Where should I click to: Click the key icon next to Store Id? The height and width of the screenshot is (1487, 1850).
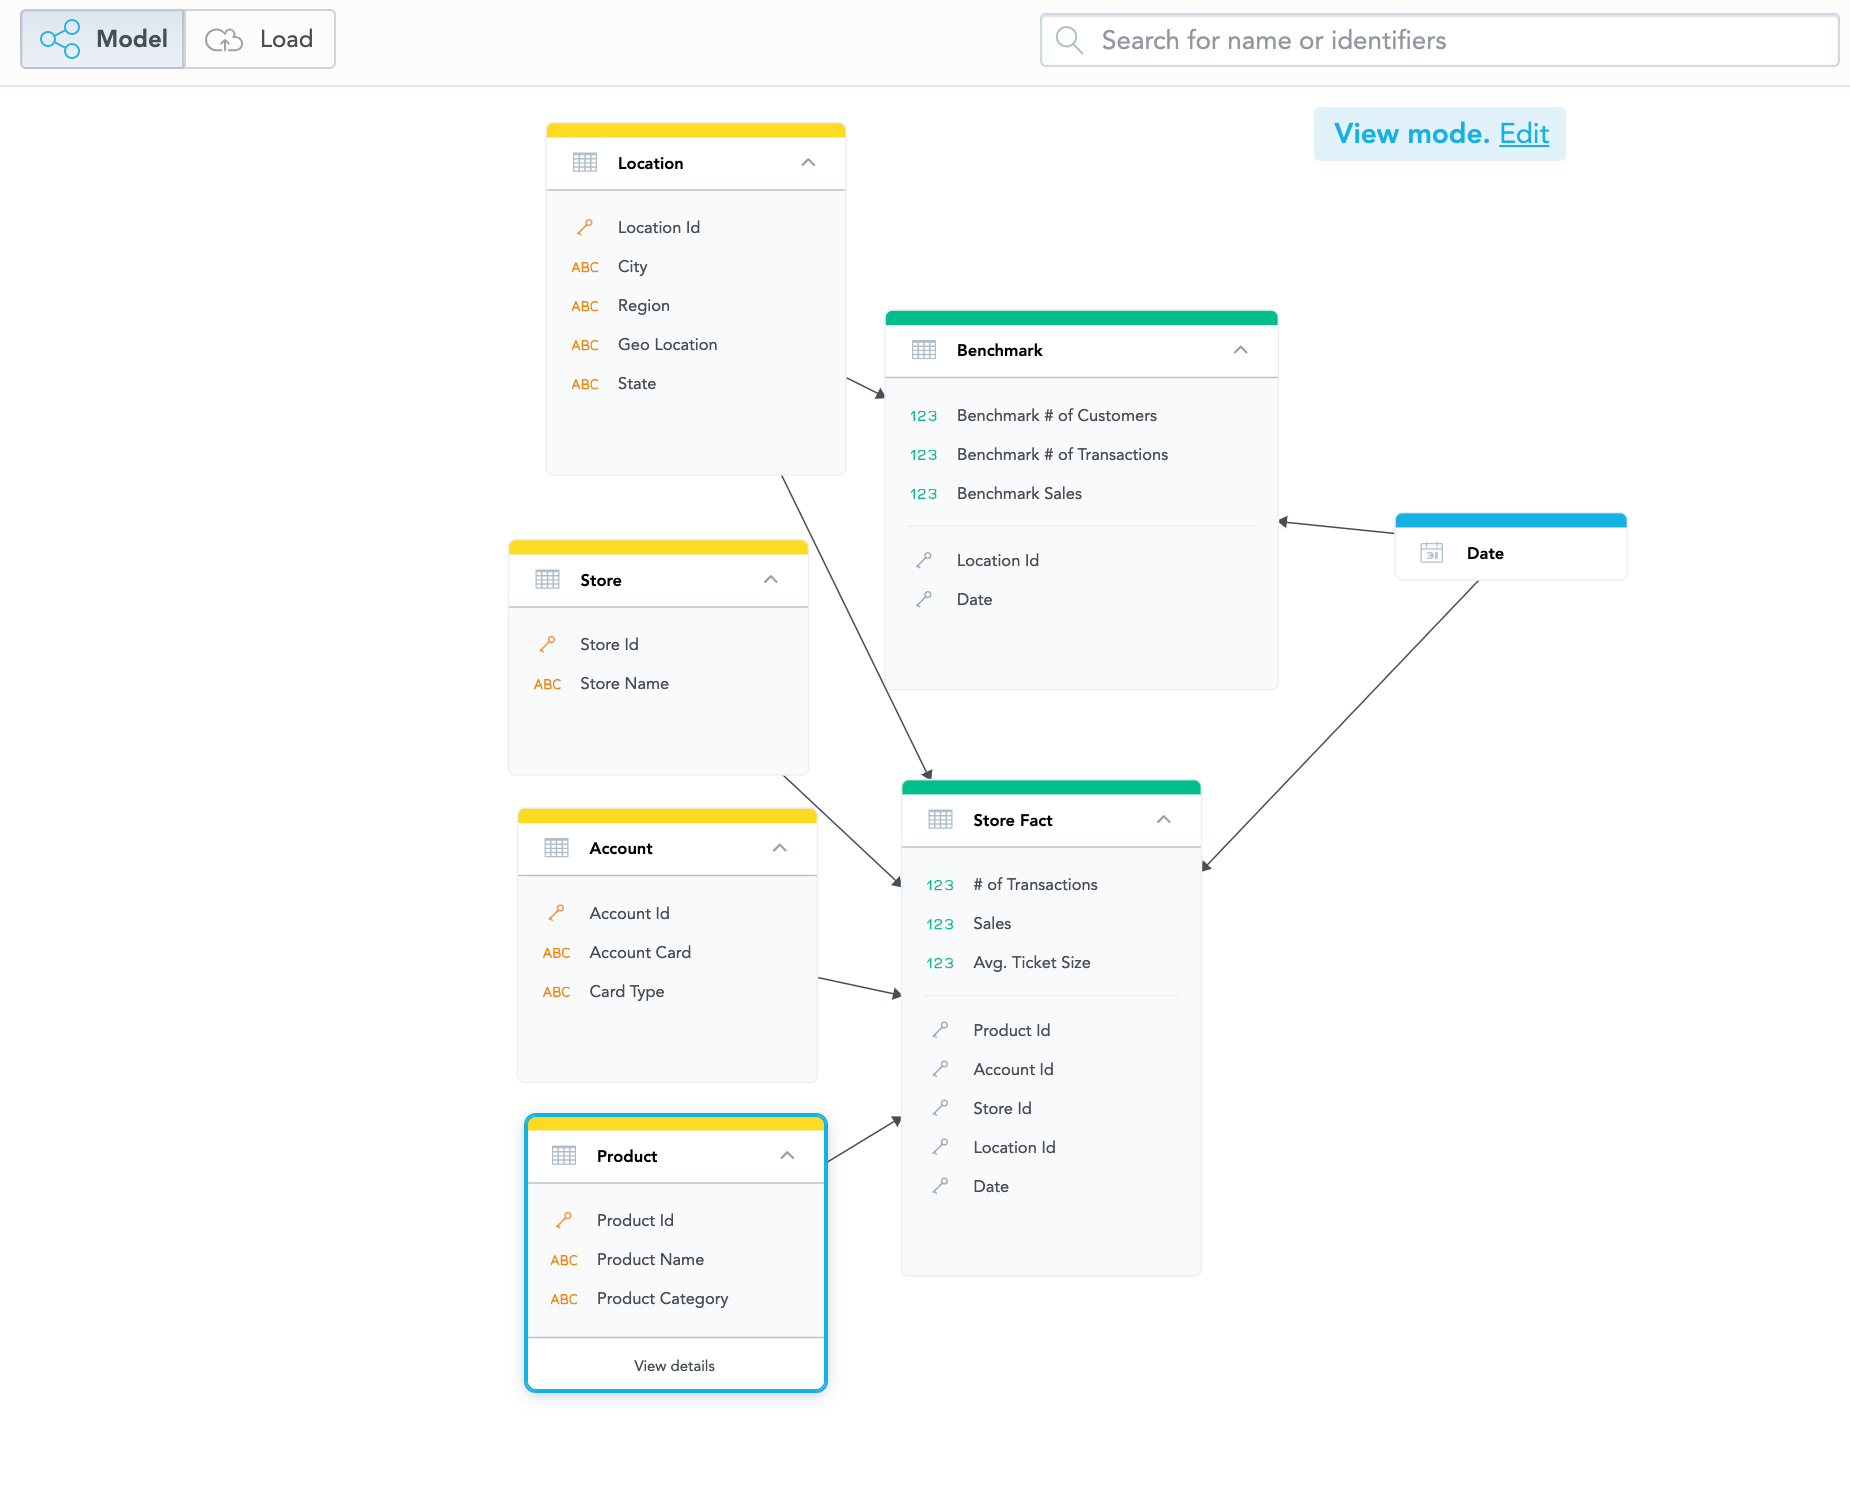pos(549,644)
